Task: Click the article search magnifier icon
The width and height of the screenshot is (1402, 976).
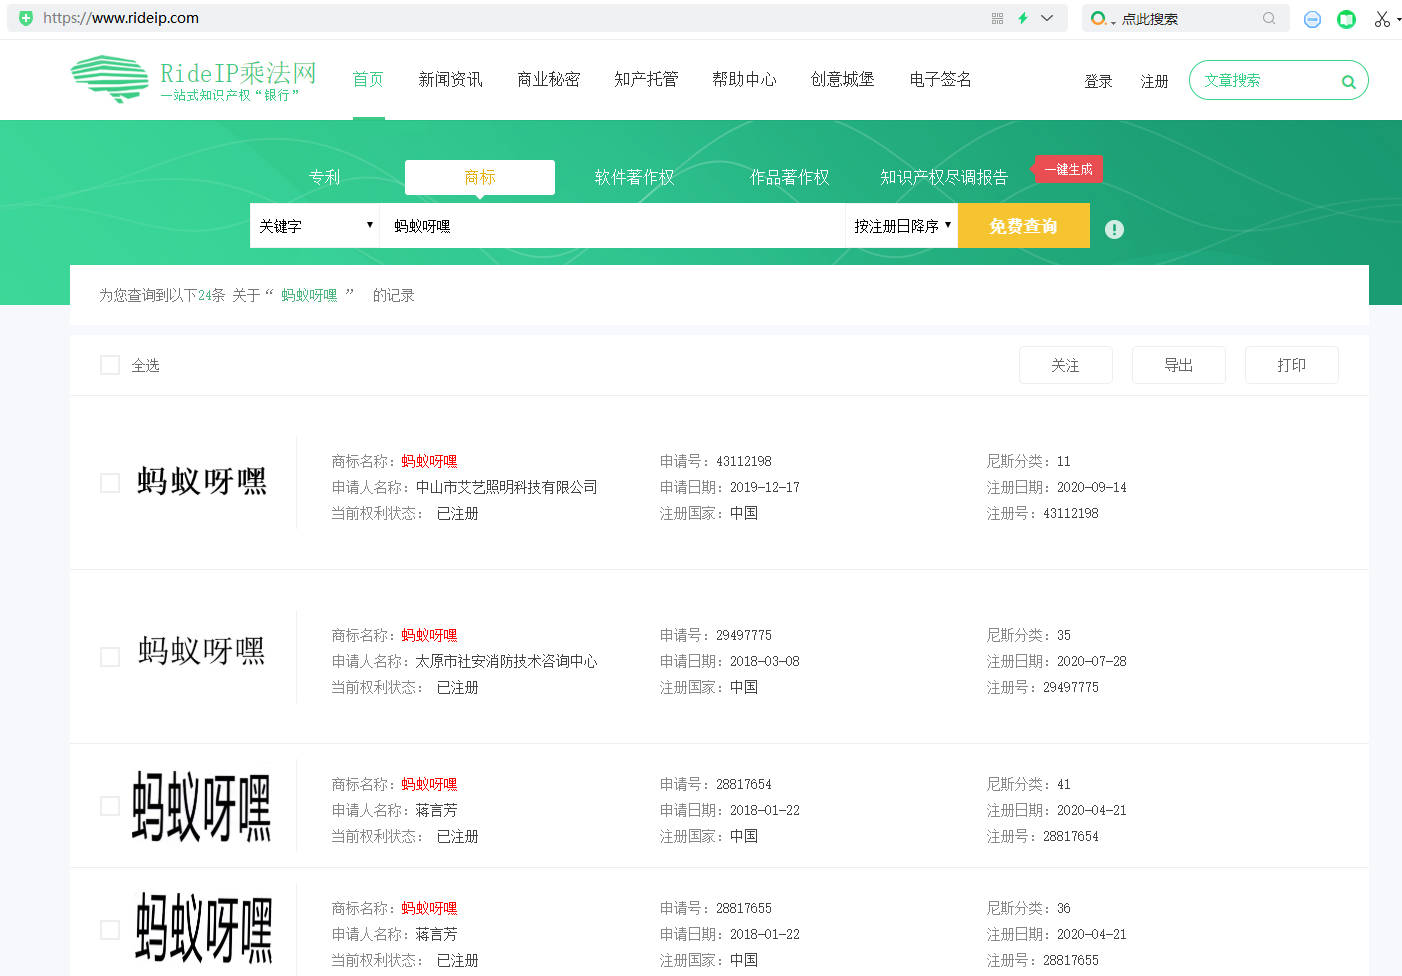Action: 1348,82
